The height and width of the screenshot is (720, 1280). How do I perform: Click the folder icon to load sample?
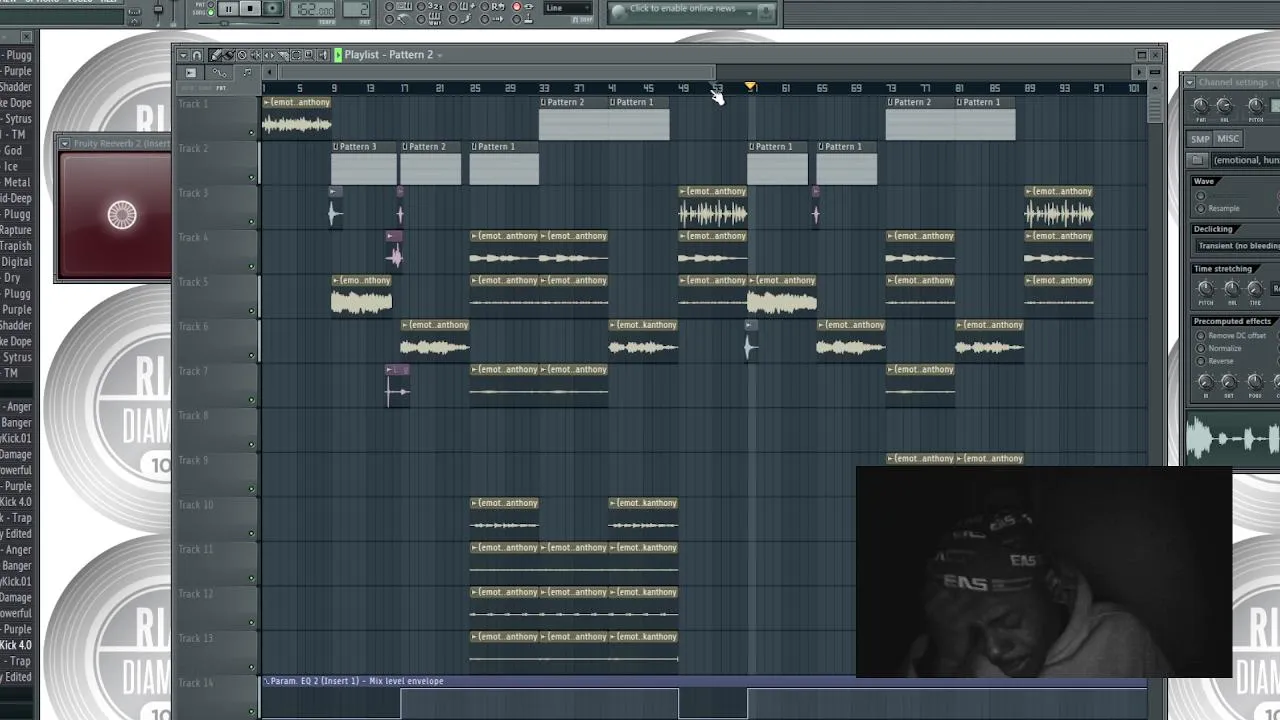[1197, 160]
